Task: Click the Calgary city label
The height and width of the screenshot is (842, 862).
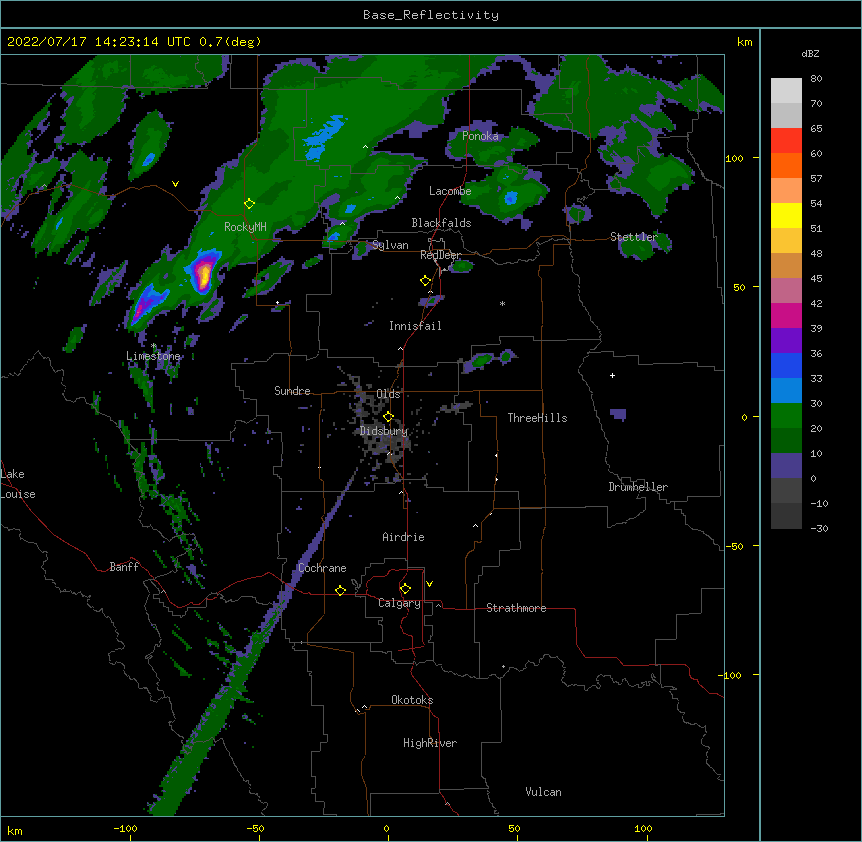Action: pos(399,603)
